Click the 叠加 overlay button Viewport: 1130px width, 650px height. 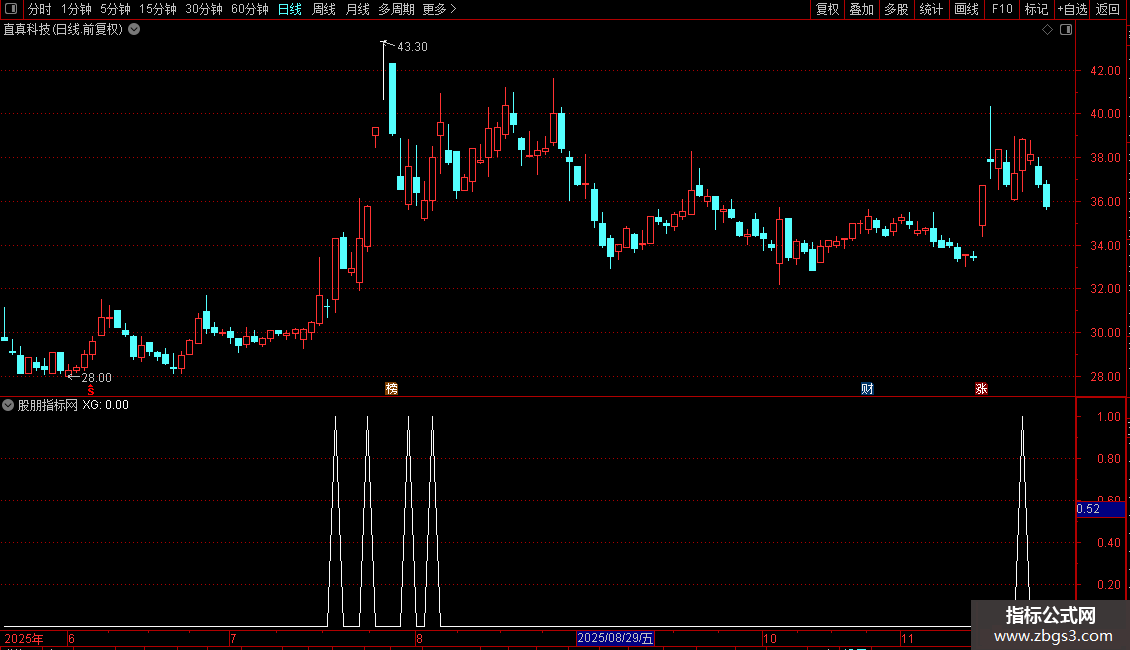point(861,9)
